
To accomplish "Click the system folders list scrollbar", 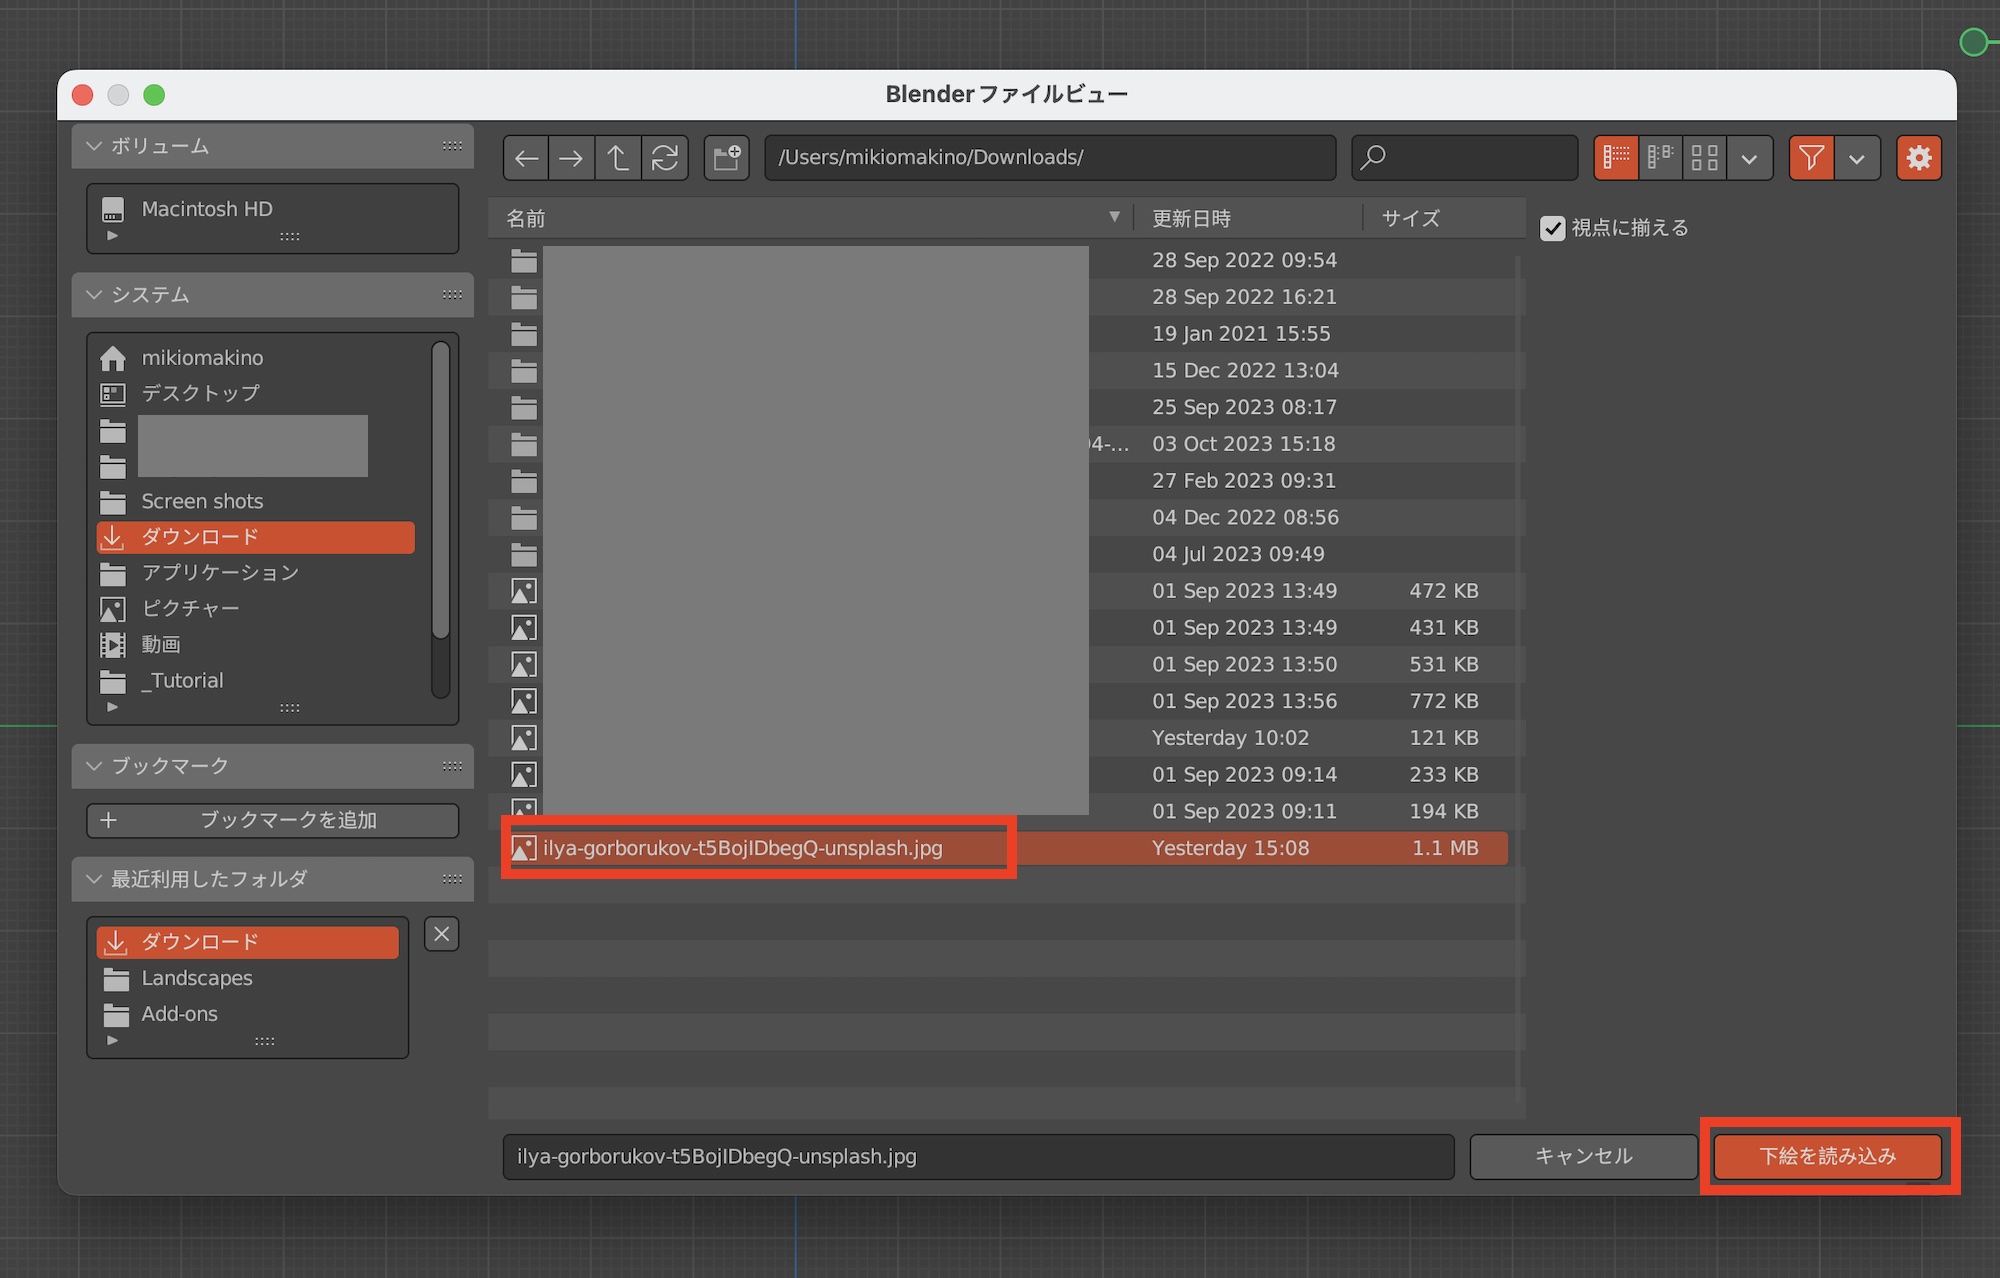I will 440,490.
